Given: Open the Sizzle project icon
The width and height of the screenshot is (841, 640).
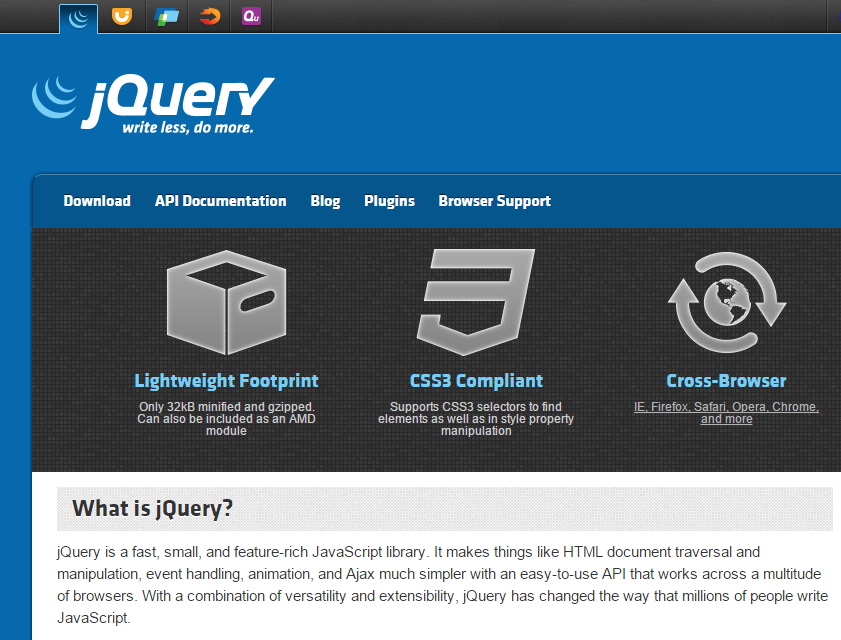Looking at the screenshot, I should click(x=210, y=17).
